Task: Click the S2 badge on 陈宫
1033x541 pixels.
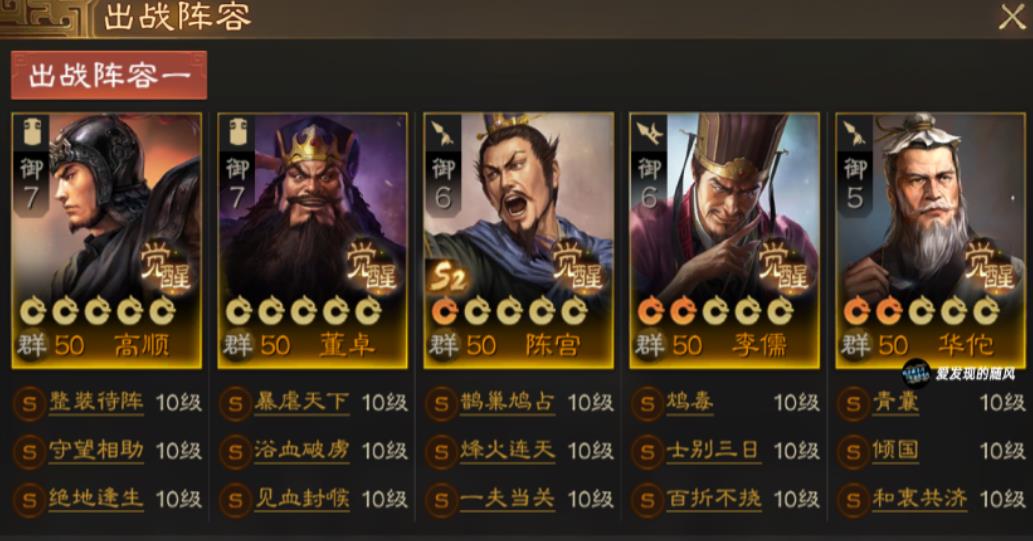Action: [x=447, y=277]
